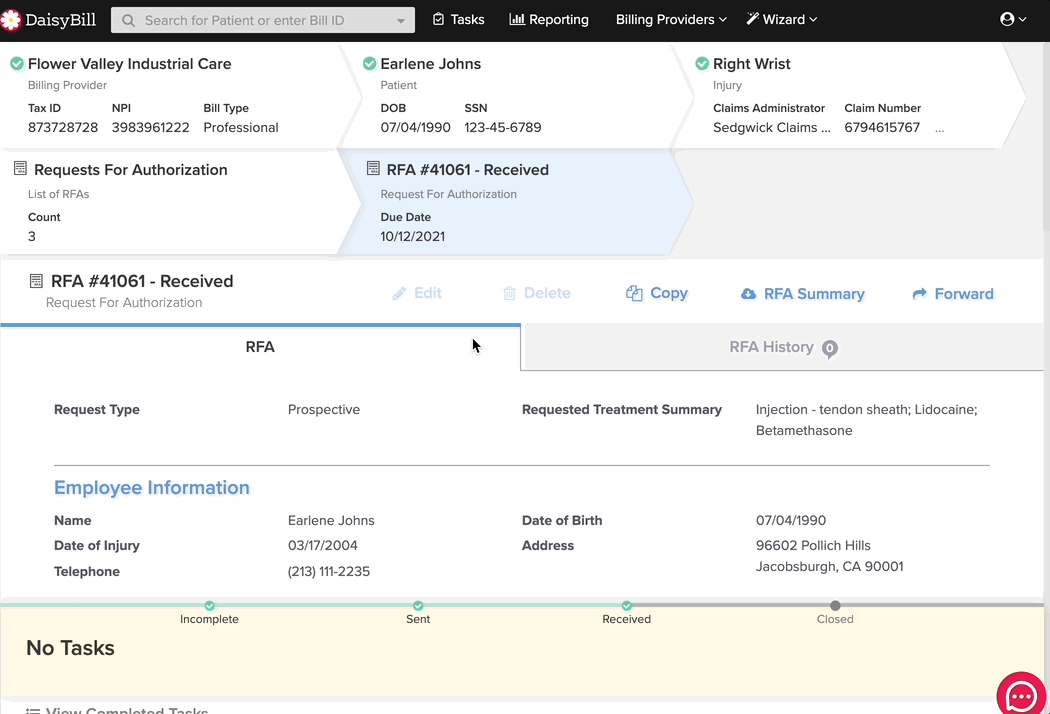Select the RFA #41061 - Received breadcrumb
The width and height of the screenshot is (1050, 714).
coord(467,169)
